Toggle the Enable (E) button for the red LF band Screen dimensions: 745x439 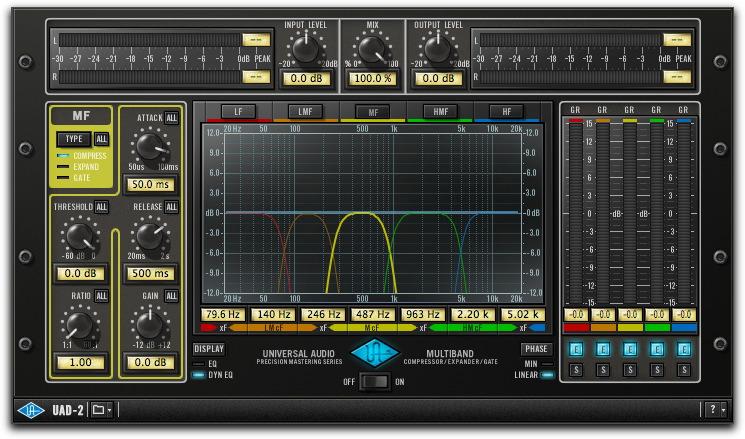click(576, 350)
